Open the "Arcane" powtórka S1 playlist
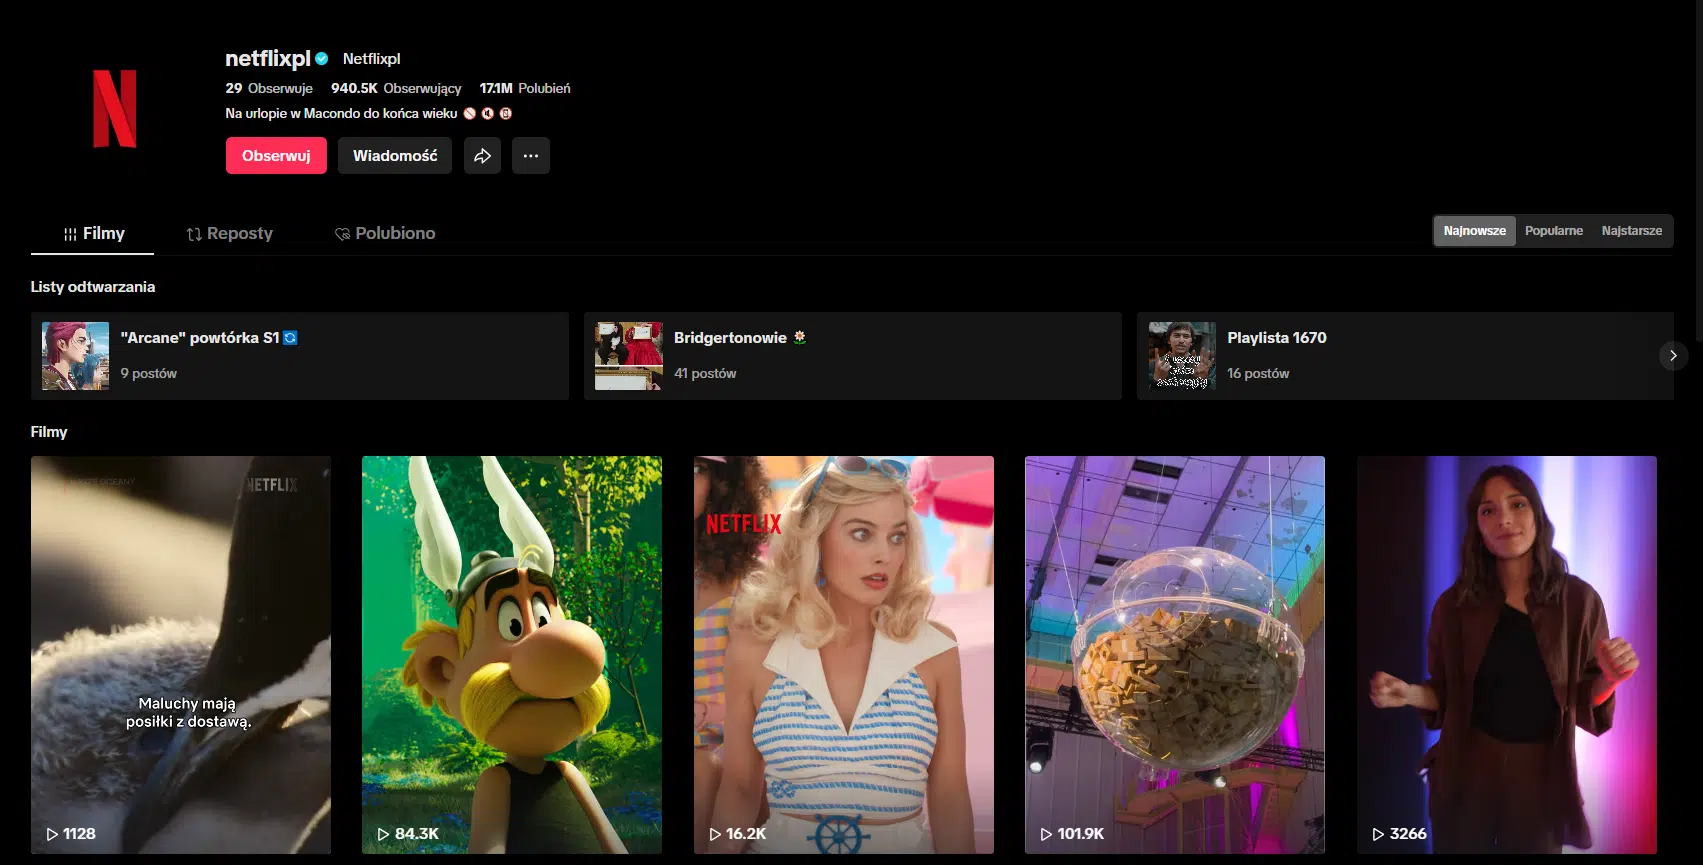This screenshot has width=1703, height=865. pos(300,356)
